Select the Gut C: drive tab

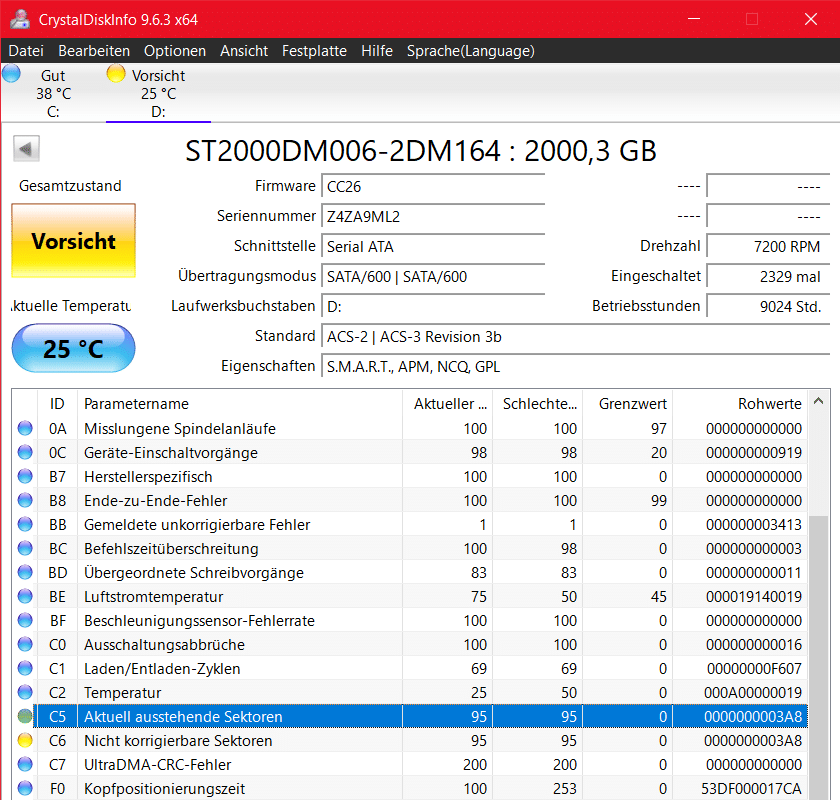(53, 94)
